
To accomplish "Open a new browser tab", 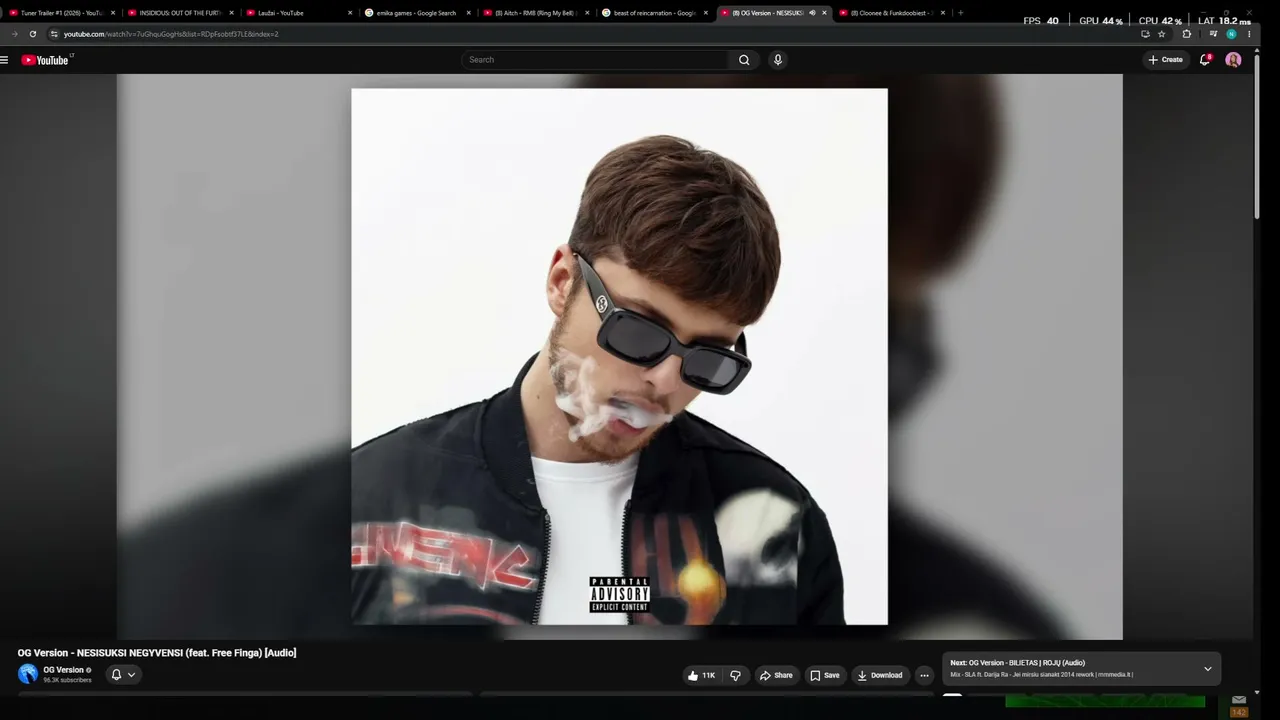I will tap(960, 13).
